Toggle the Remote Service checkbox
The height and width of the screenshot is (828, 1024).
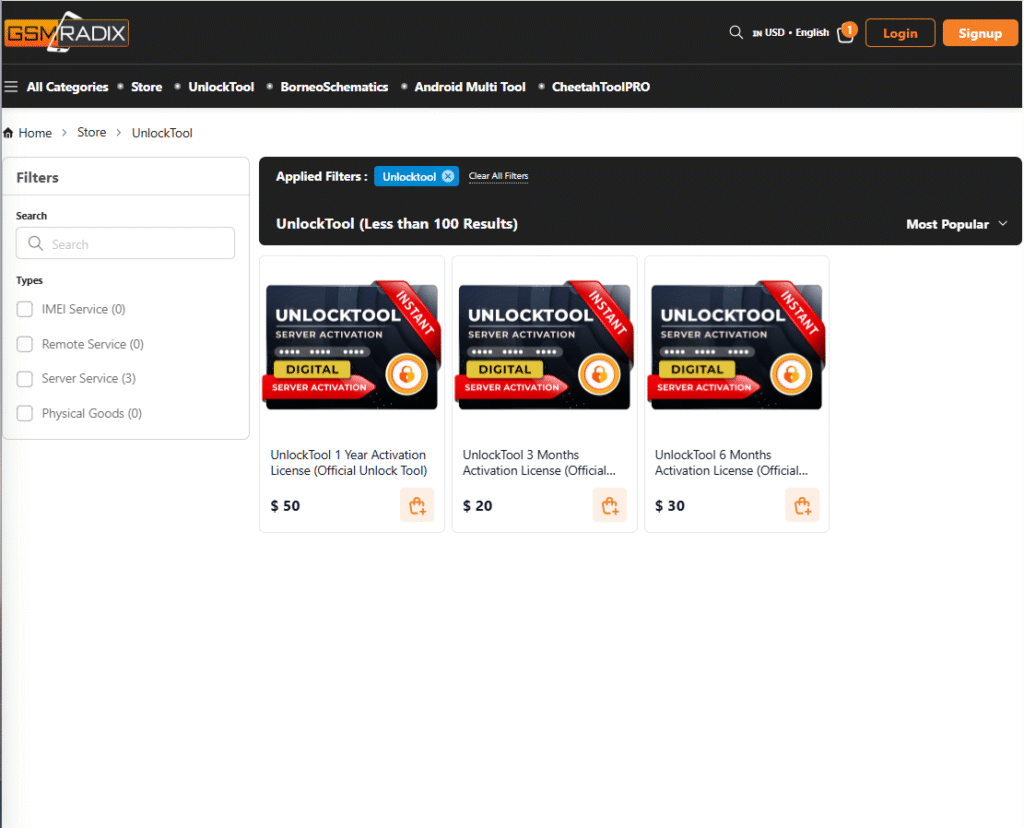pyautogui.click(x=25, y=344)
